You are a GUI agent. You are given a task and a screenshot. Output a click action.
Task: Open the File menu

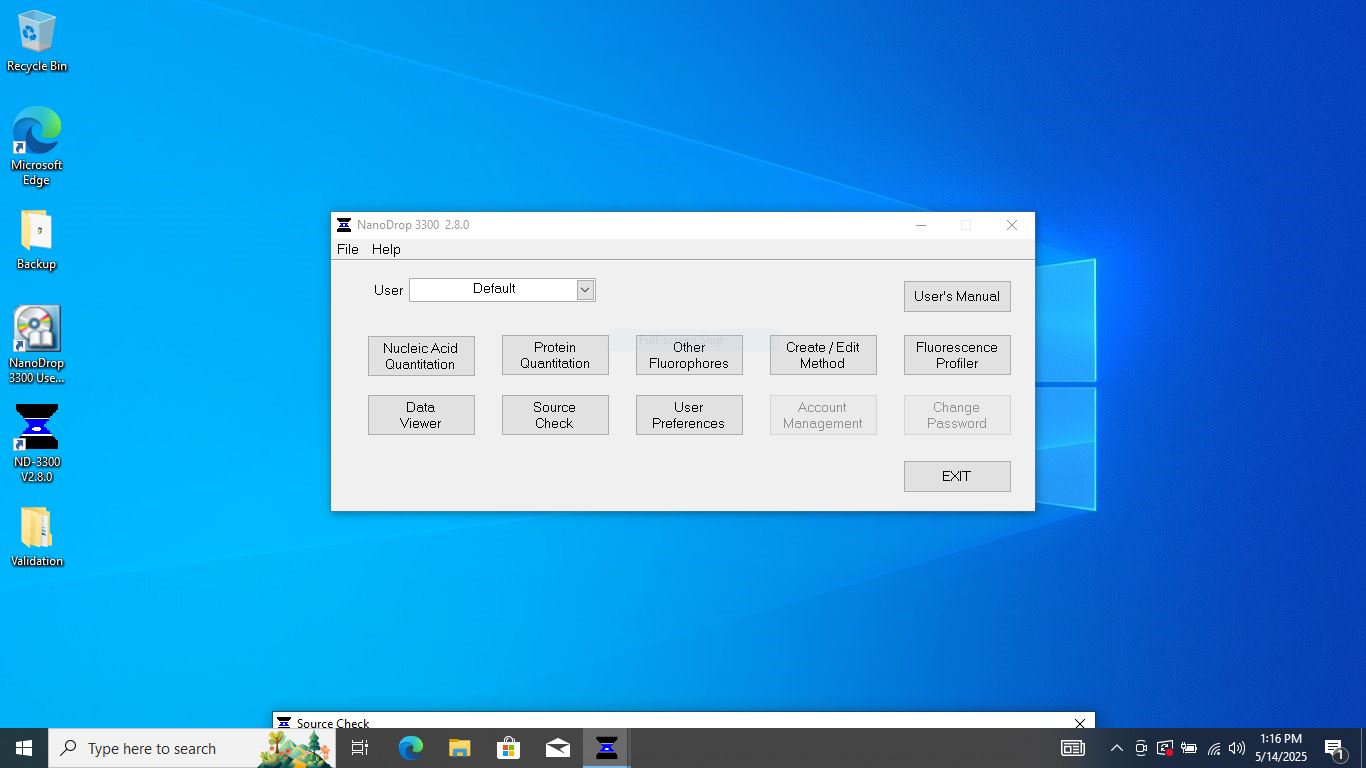(x=347, y=249)
